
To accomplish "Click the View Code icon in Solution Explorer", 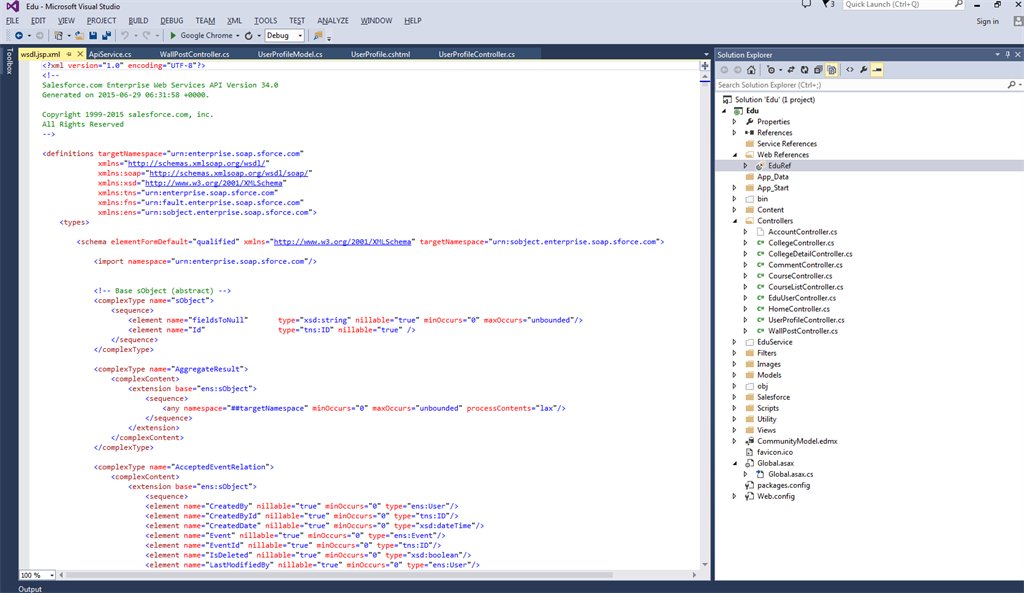I will pos(849,70).
